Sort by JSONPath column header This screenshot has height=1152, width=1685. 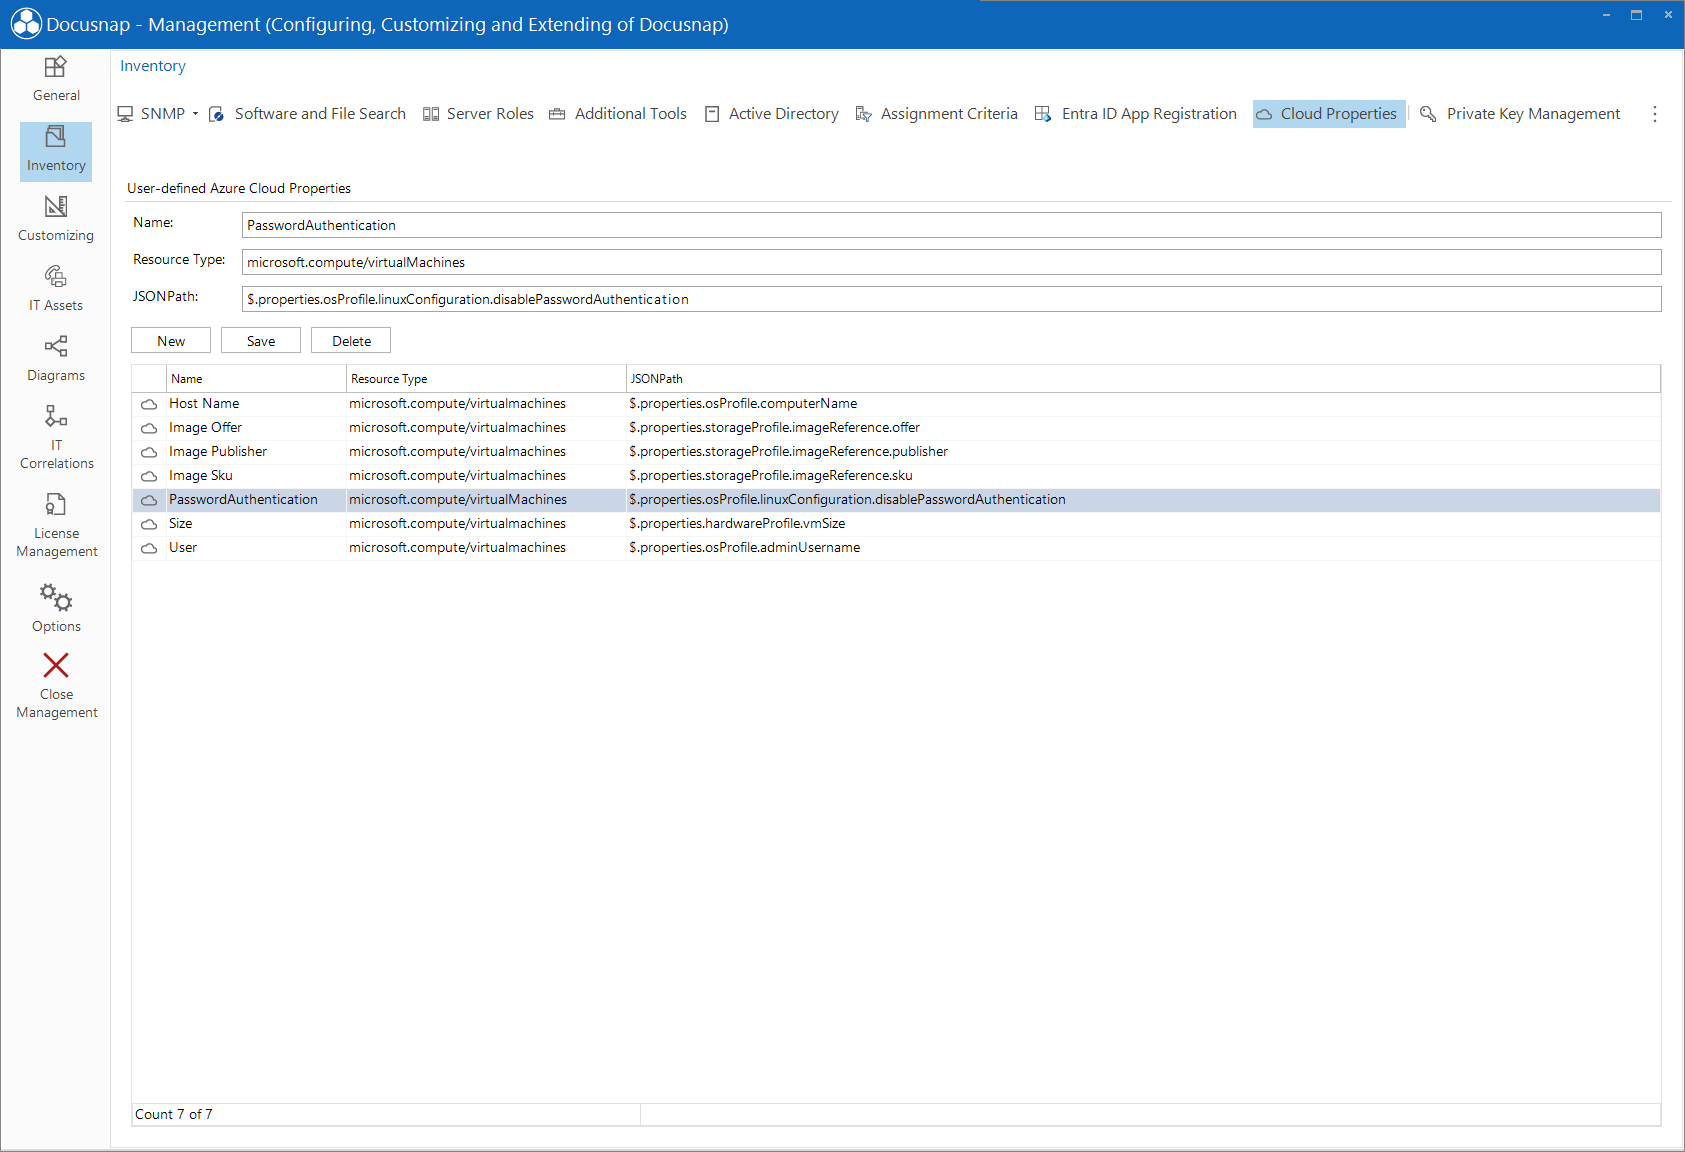1143,379
